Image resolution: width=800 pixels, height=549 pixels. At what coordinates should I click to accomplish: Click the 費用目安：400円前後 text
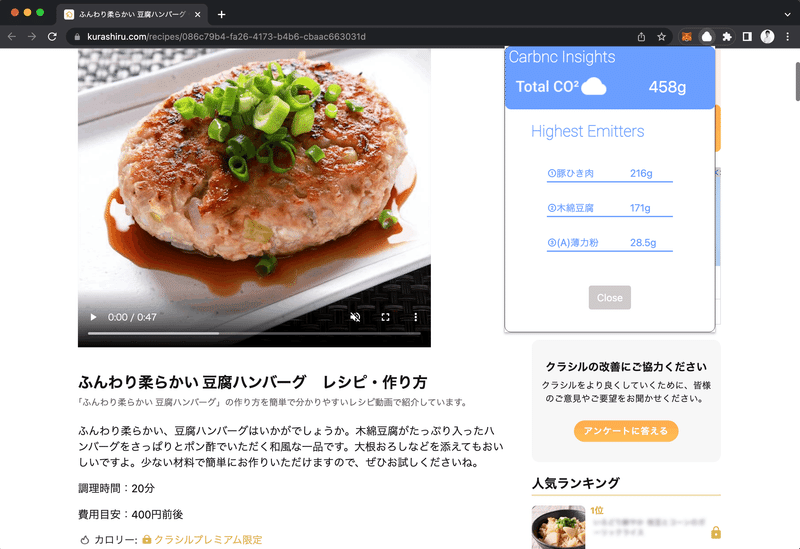click(x=131, y=514)
